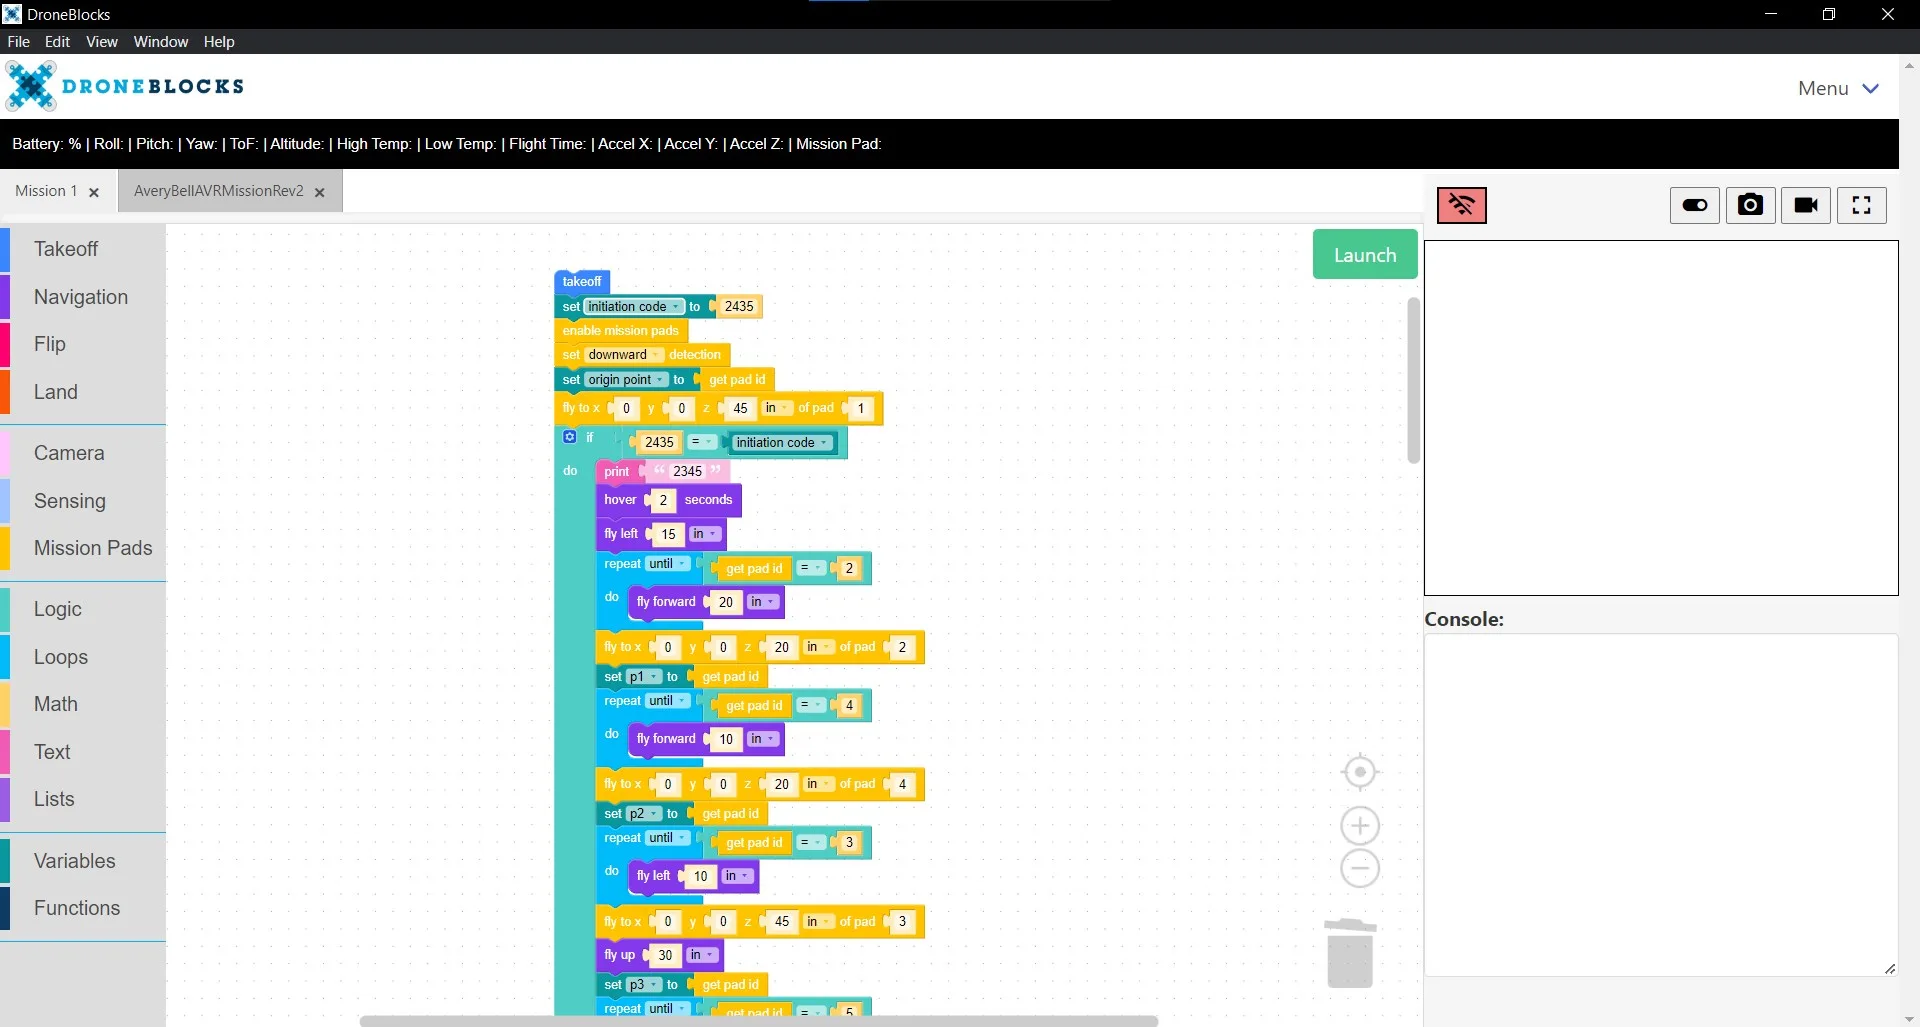Zoom in on the block workspace

1360,826
